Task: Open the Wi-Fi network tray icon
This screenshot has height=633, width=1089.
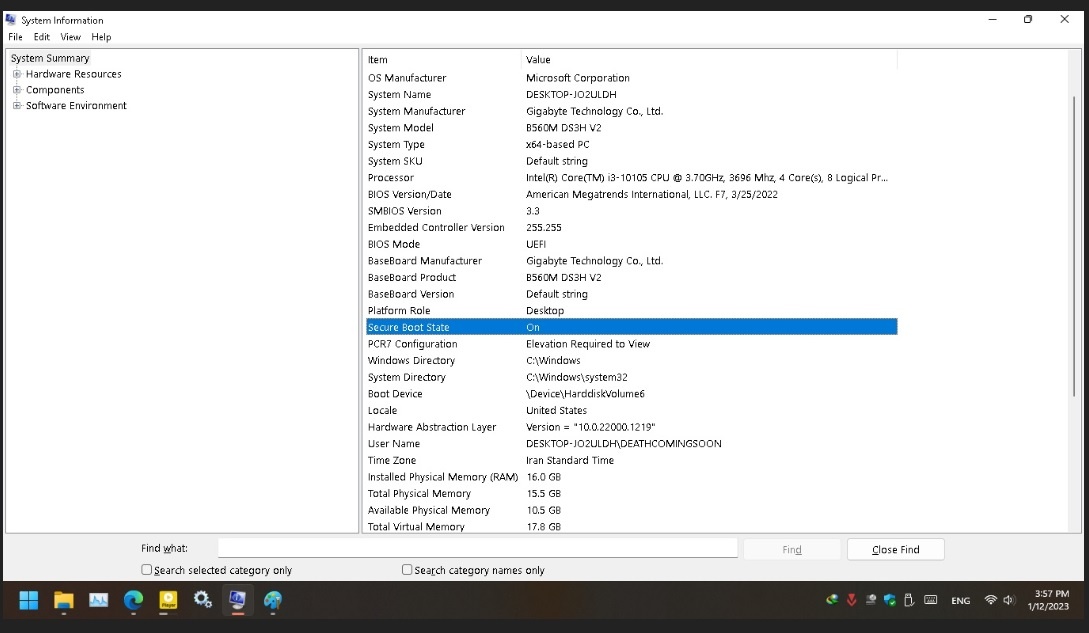Action: pyautogui.click(x=990, y=600)
